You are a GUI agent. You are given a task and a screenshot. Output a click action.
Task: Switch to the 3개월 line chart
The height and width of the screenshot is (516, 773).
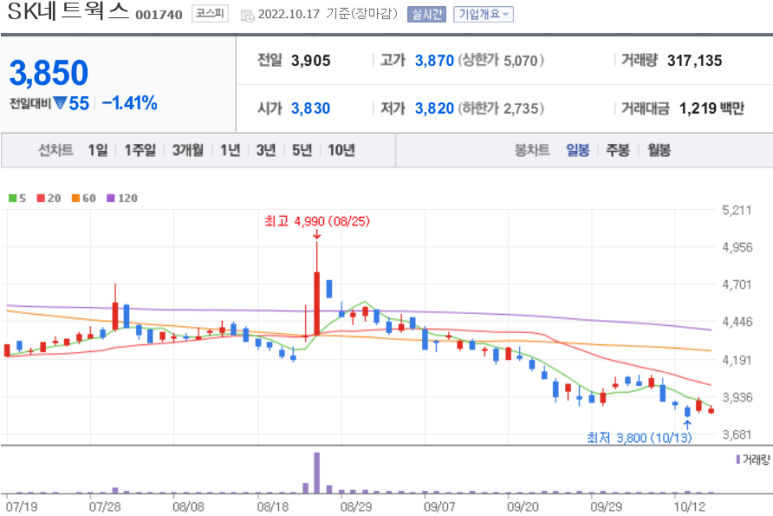188,150
